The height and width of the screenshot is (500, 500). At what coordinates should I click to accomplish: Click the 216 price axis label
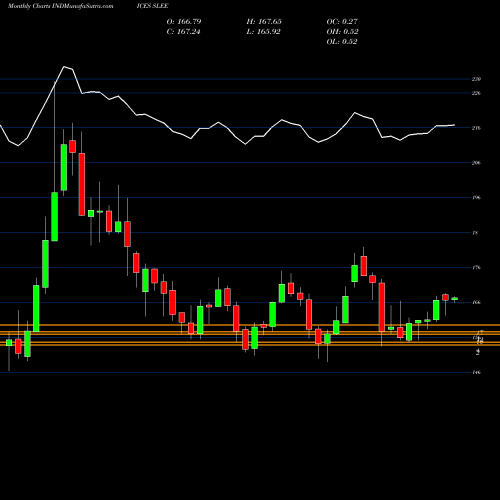476,128
